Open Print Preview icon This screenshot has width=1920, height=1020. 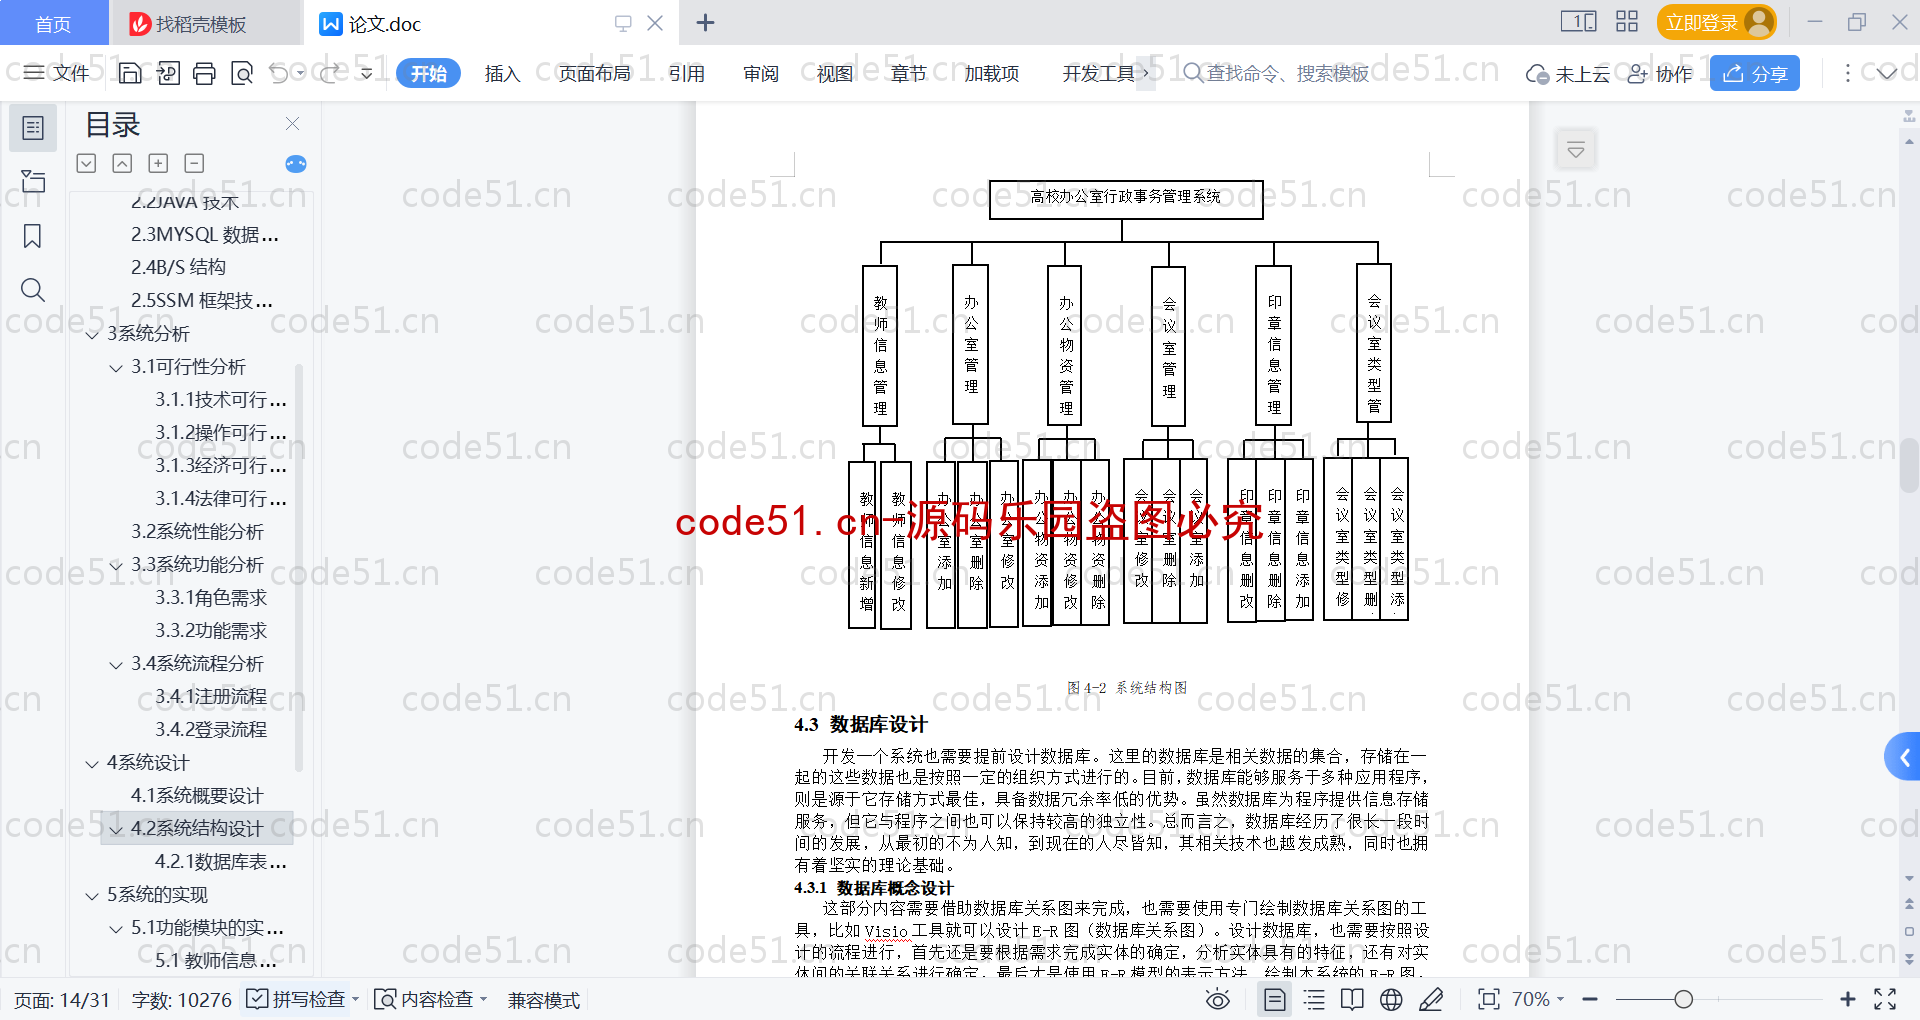(x=242, y=73)
